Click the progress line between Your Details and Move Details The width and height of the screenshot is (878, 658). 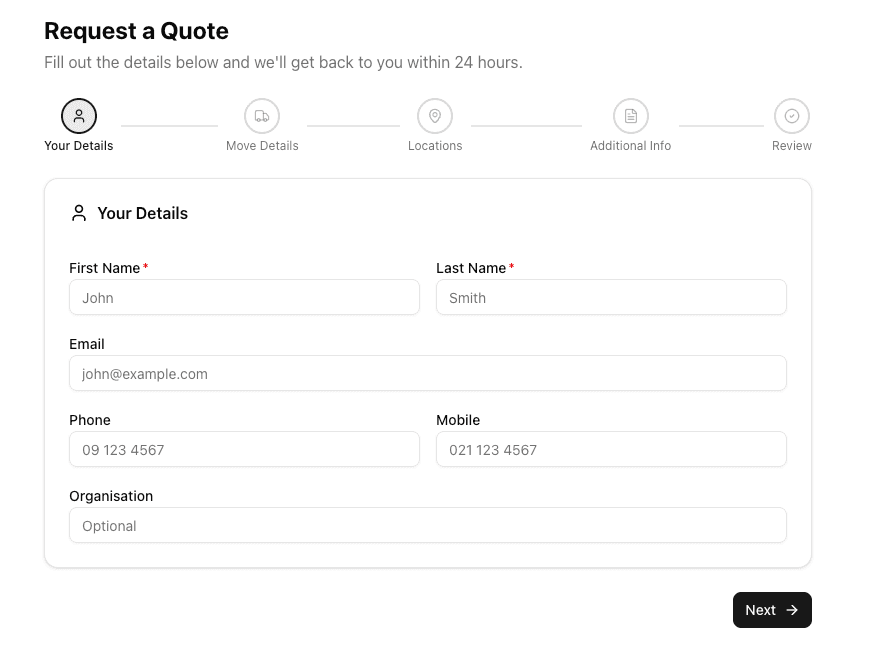169,124
